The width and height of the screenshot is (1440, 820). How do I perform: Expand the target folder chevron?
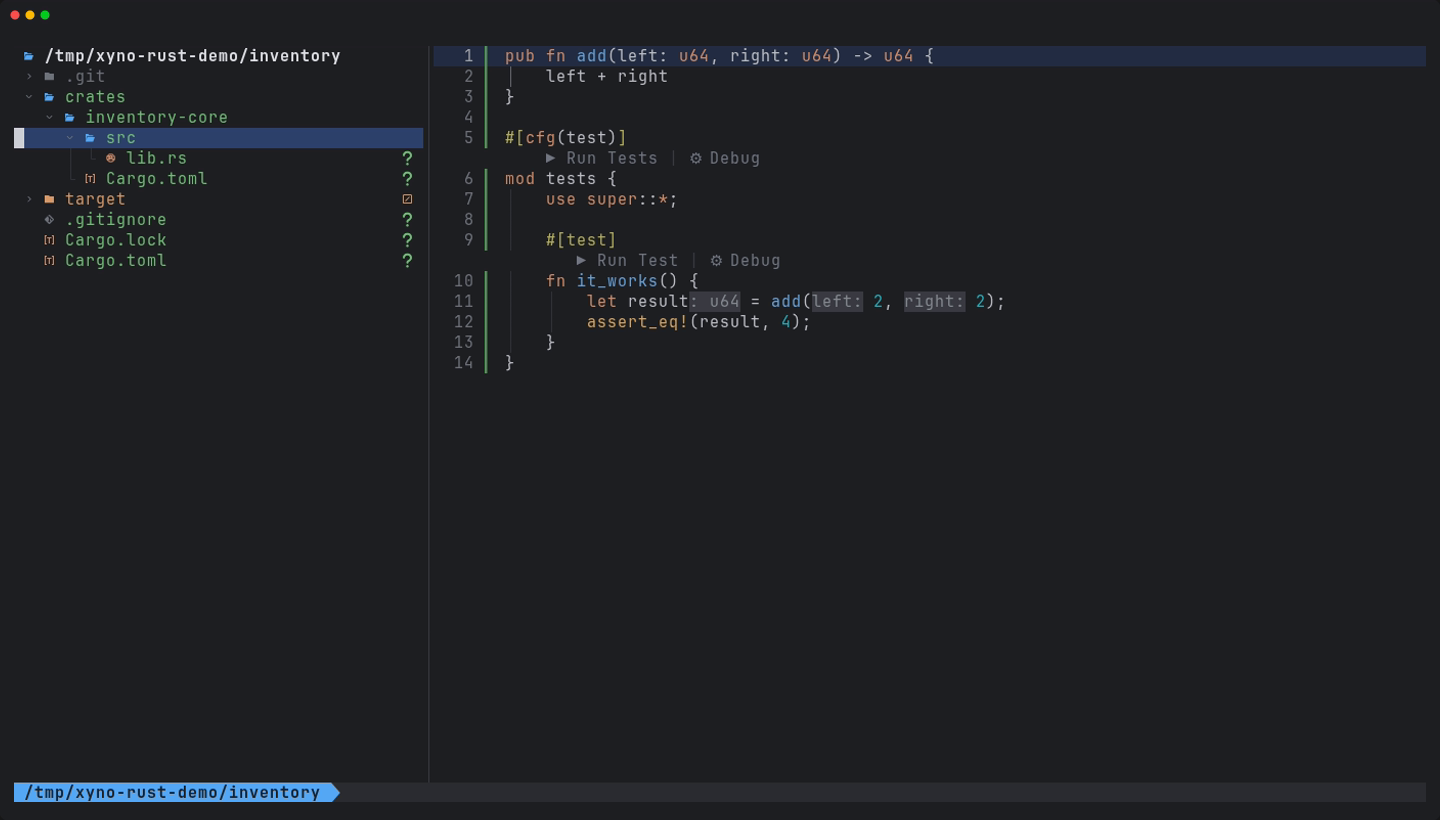click(29, 199)
